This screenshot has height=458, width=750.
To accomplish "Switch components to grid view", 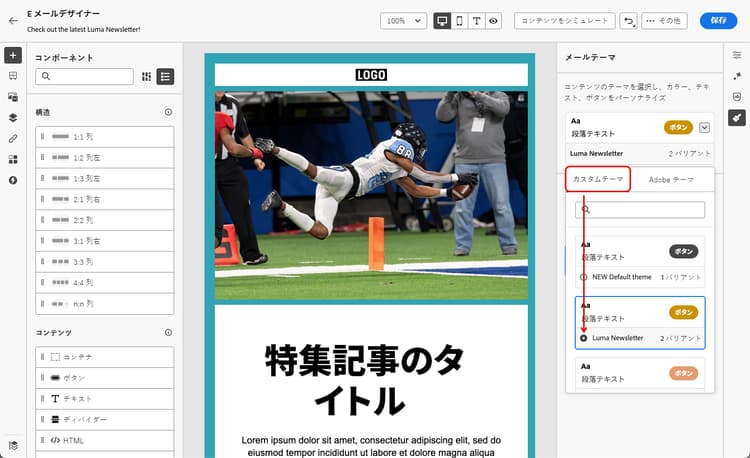I will coord(146,76).
